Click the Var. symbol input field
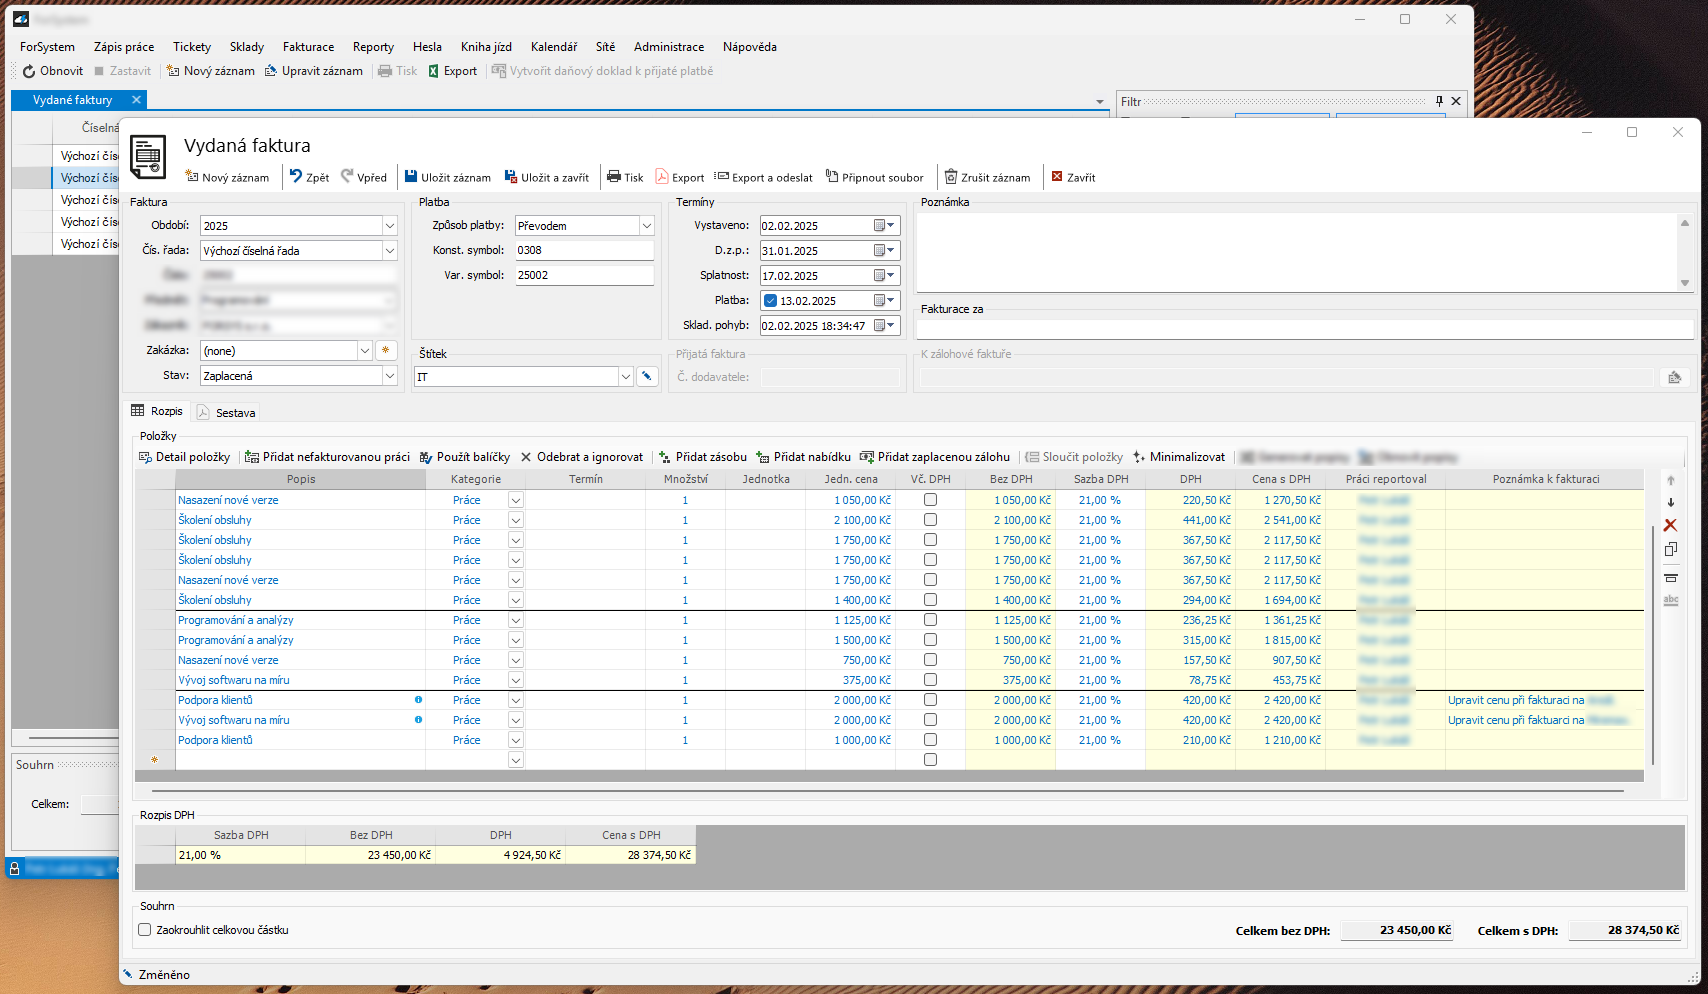1708x994 pixels. pyautogui.click(x=583, y=275)
